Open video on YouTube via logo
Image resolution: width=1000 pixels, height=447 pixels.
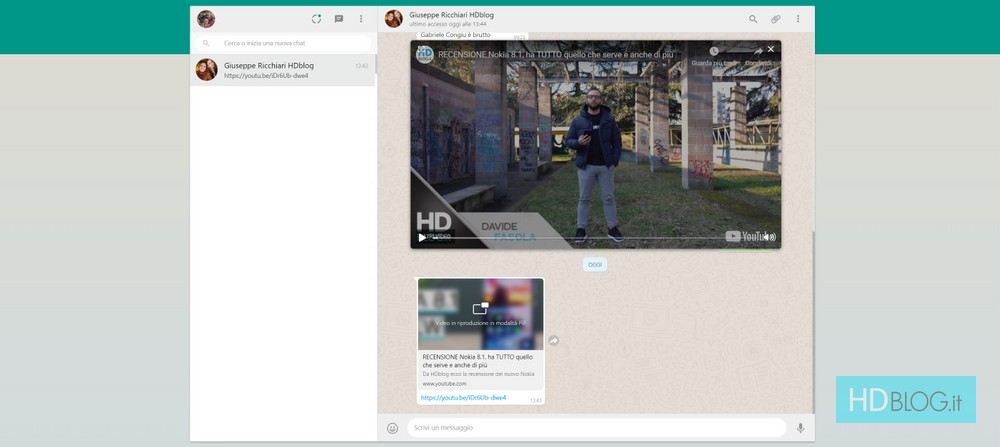tap(743, 236)
